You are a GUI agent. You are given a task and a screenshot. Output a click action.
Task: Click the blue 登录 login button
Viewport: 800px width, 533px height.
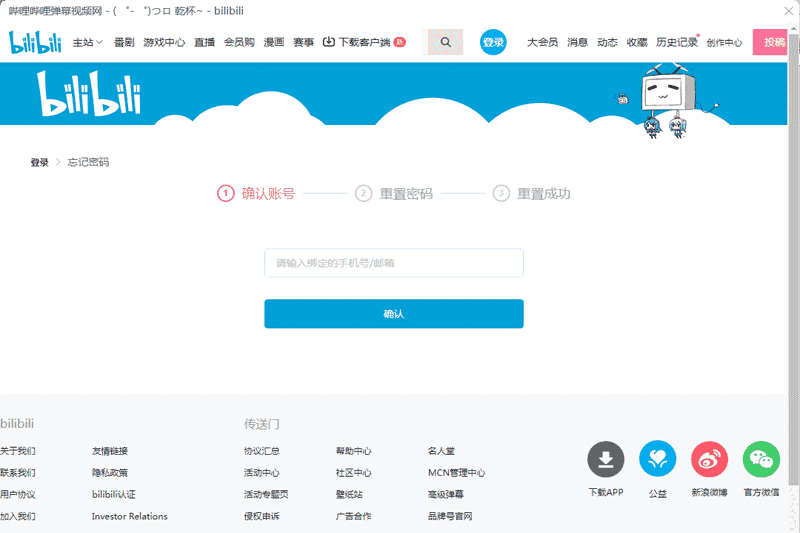tap(493, 42)
